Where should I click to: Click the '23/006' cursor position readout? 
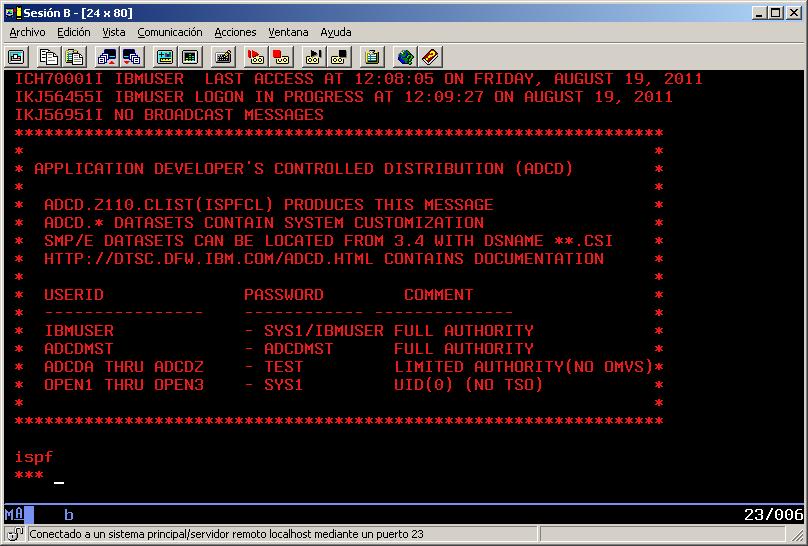pos(773,514)
